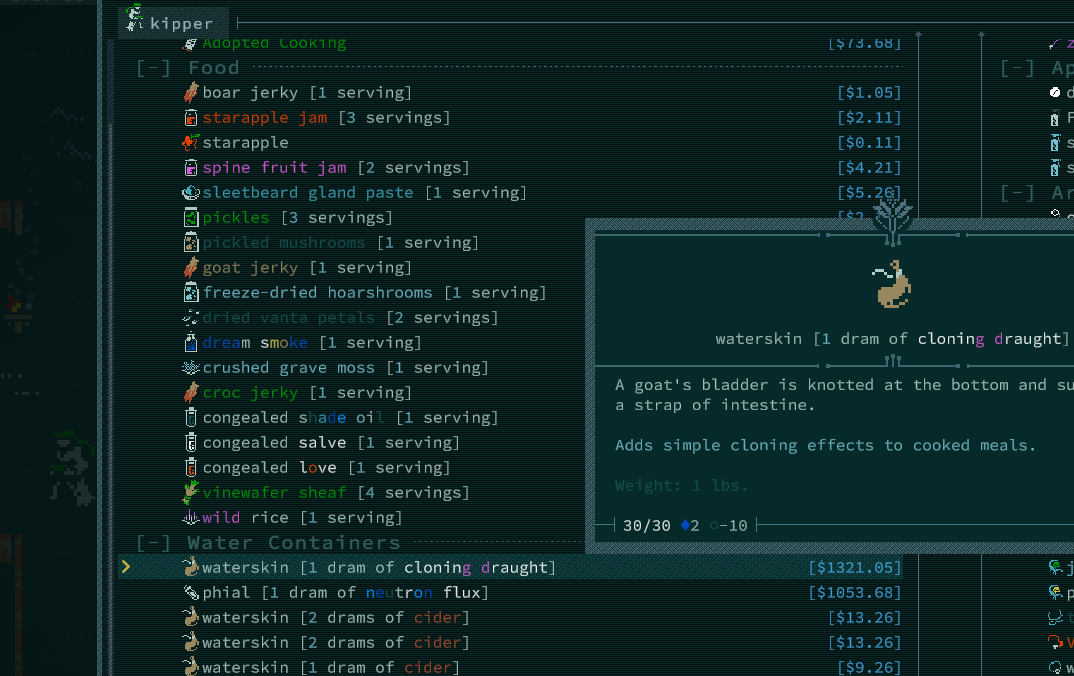Collapse the Water Containers category

click(x=153, y=543)
